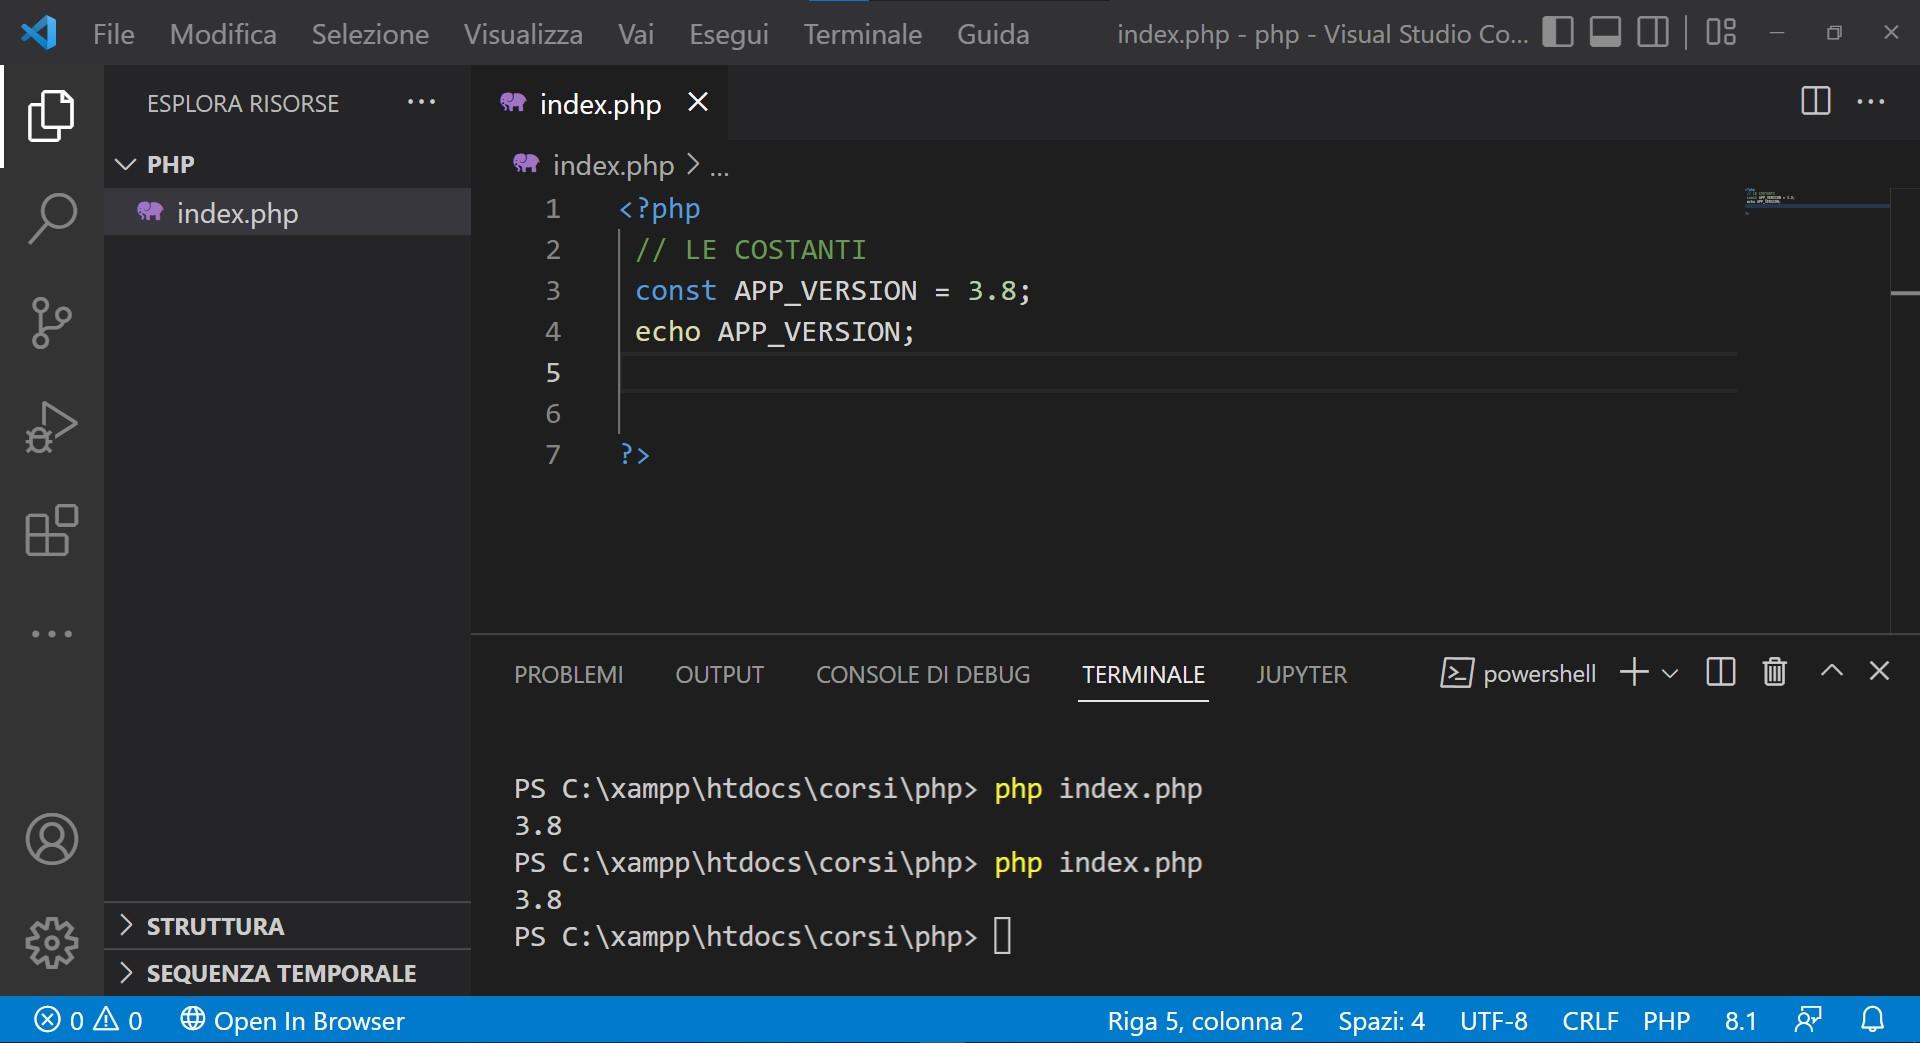This screenshot has width=1920, height=1043.
Task: Select the TERMINALE panel tab
Action: coord(1143,675)
